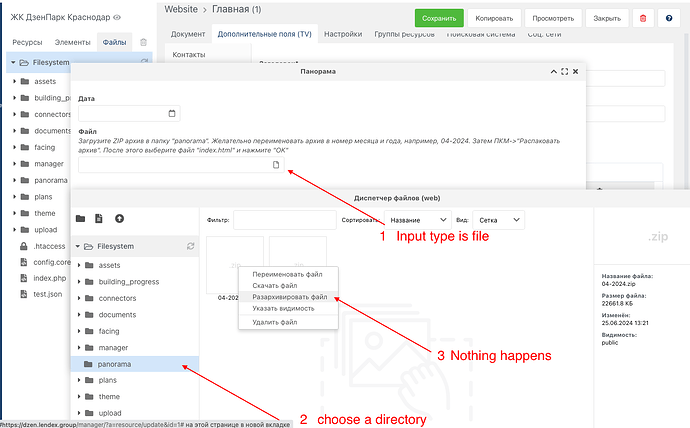Expand facing folder in left sidebar
This screenshot has width=690, height=428.
14,147
